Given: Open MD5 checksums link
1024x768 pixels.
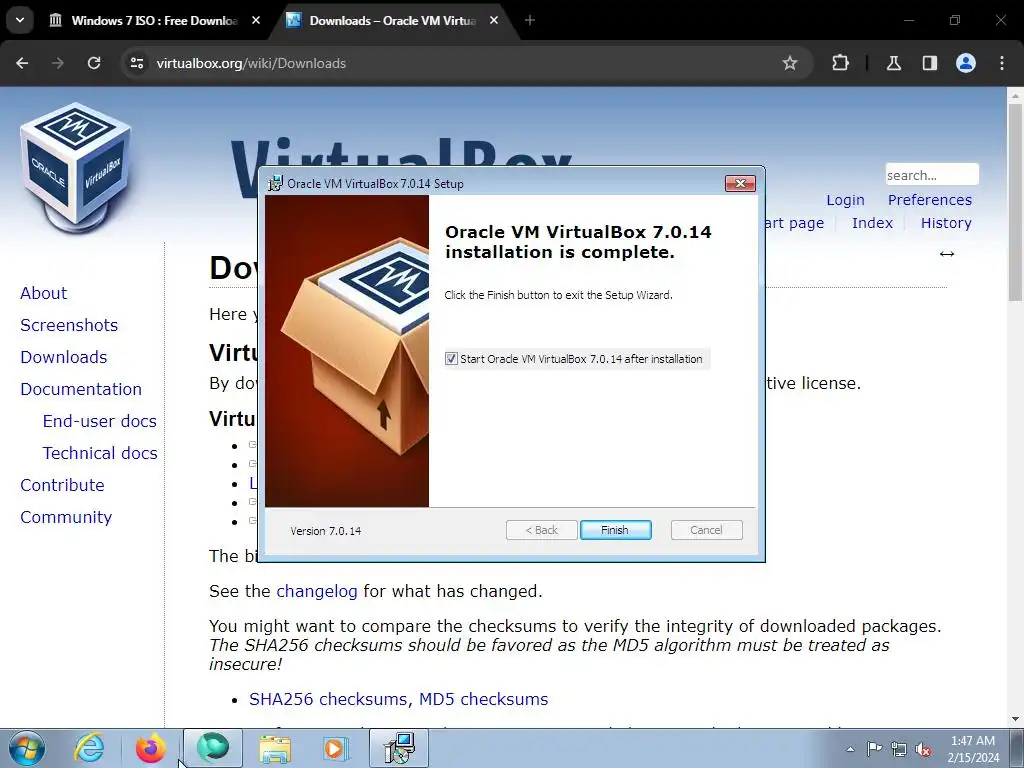Looking at the screenshot, I should (x=483, y=699).
